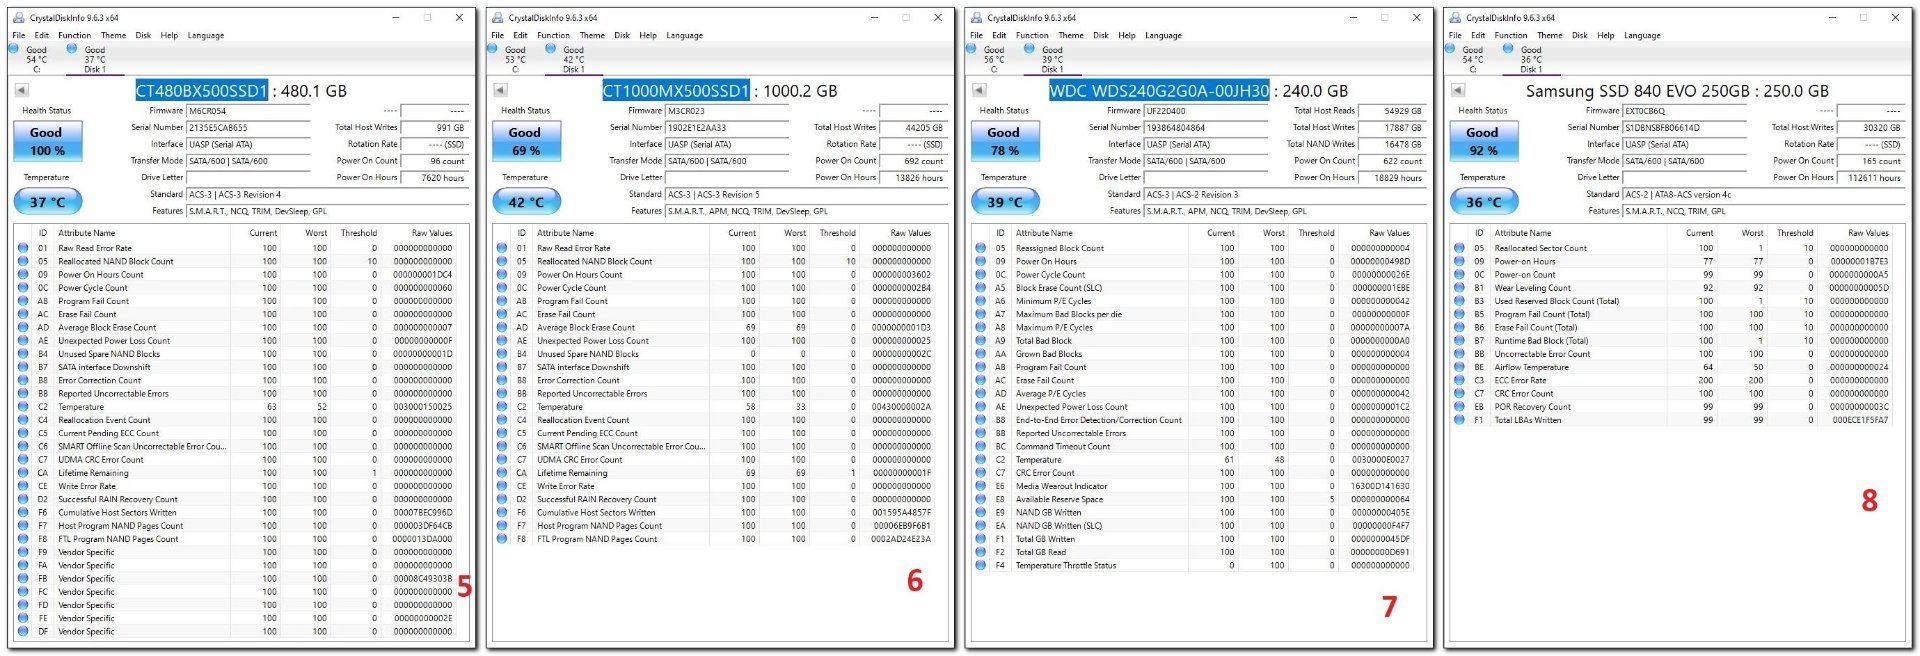Select the Disk 1 tab showing 36 °C
The height and width of the screenshot is (656, 1920).
[x=1531, y=59]
